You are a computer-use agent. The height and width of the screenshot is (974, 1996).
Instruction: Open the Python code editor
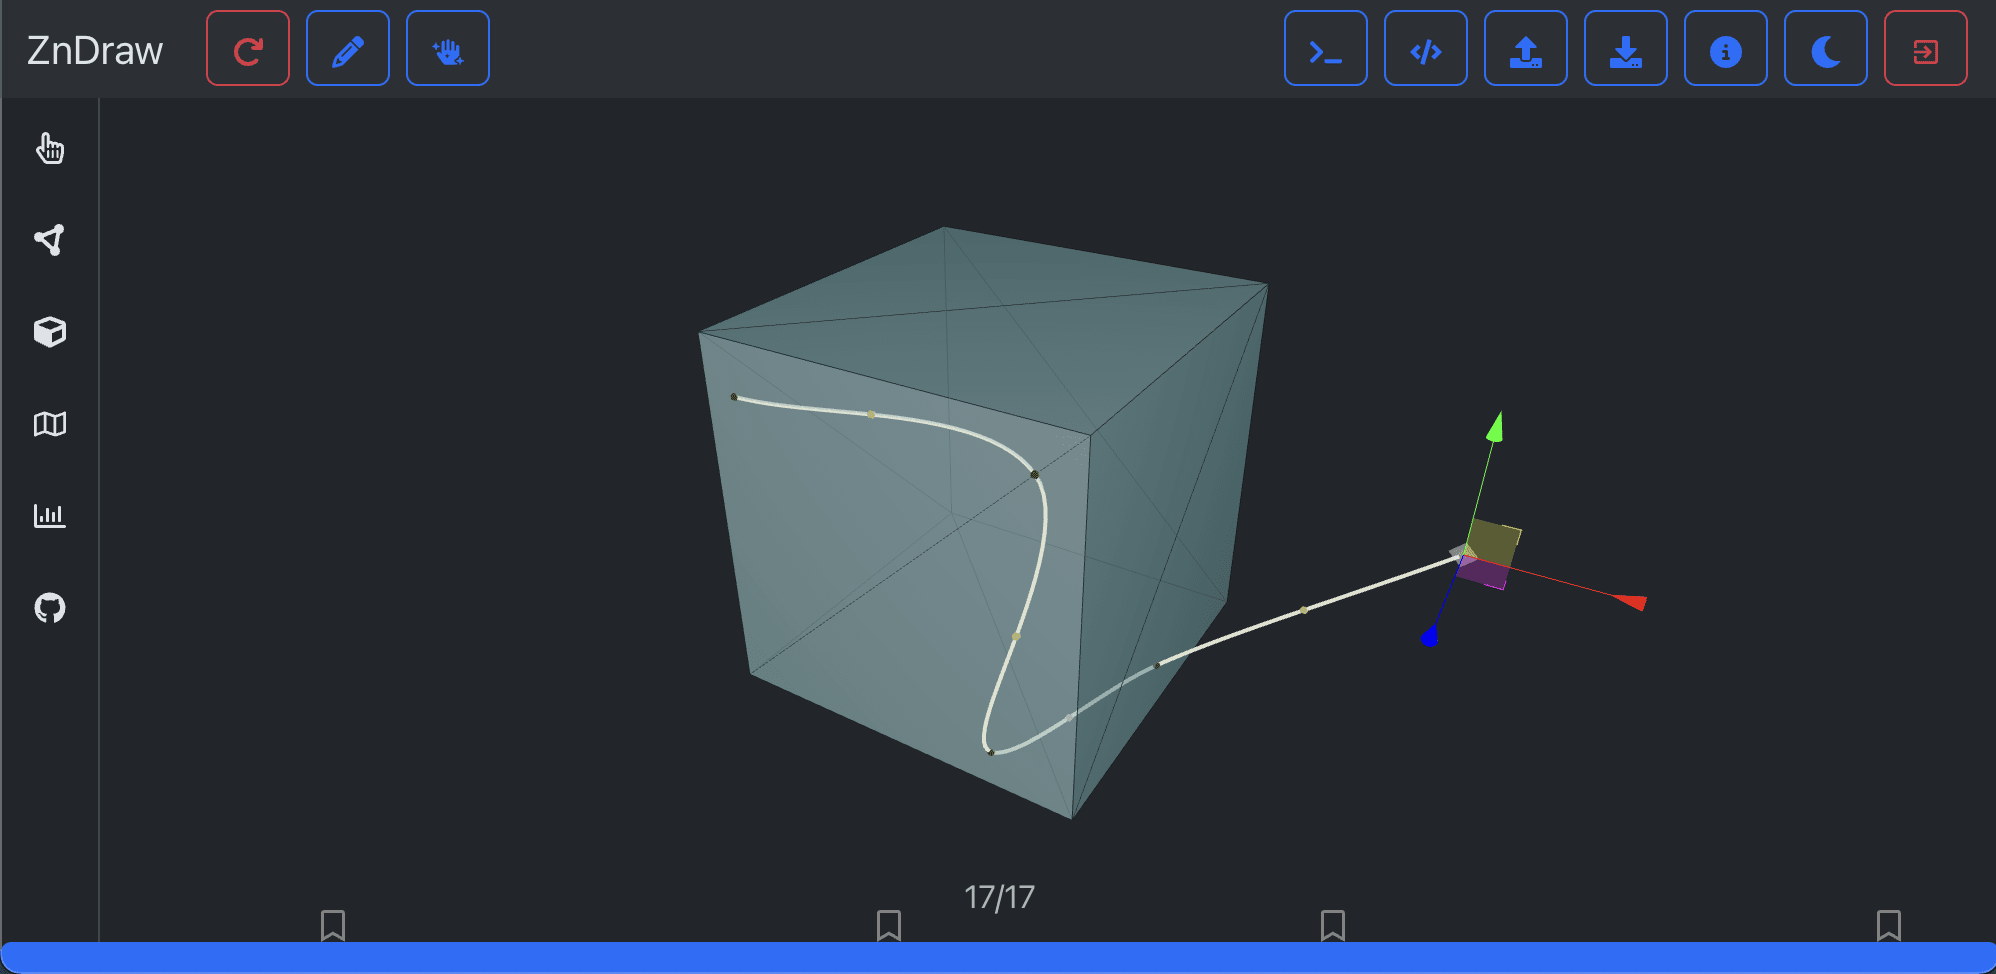click(x=1425, y=47)
